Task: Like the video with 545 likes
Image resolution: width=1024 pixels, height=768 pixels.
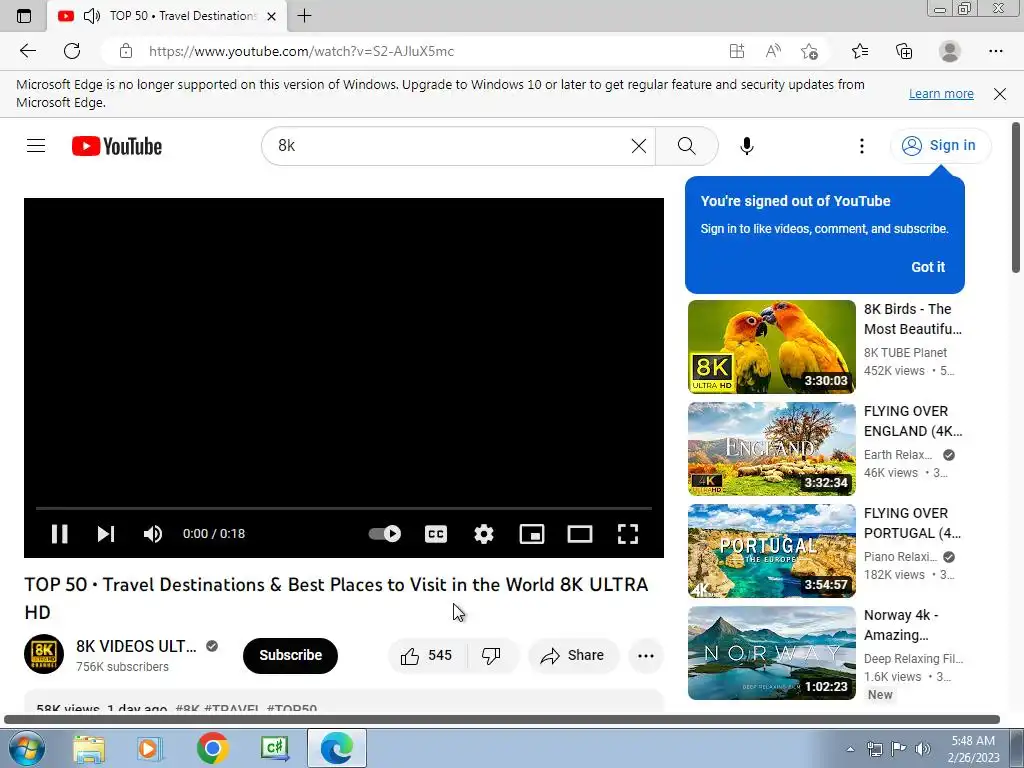Action: pos(426,655)
